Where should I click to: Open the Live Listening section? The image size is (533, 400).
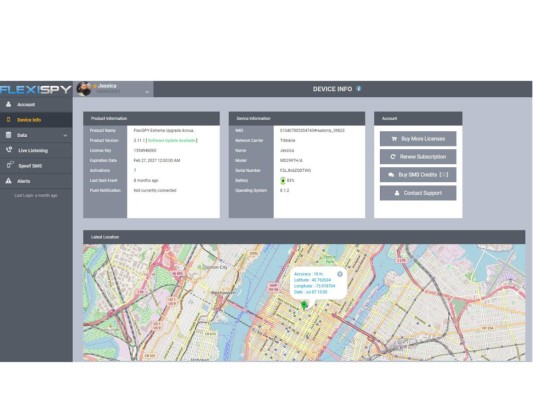click(36, 150)
